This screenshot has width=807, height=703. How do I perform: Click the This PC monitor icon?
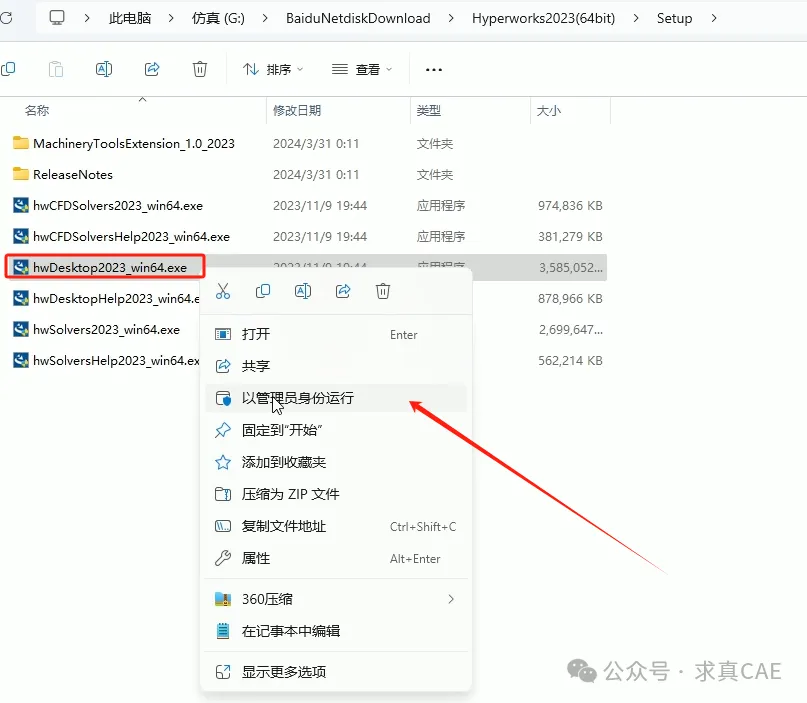57,18
